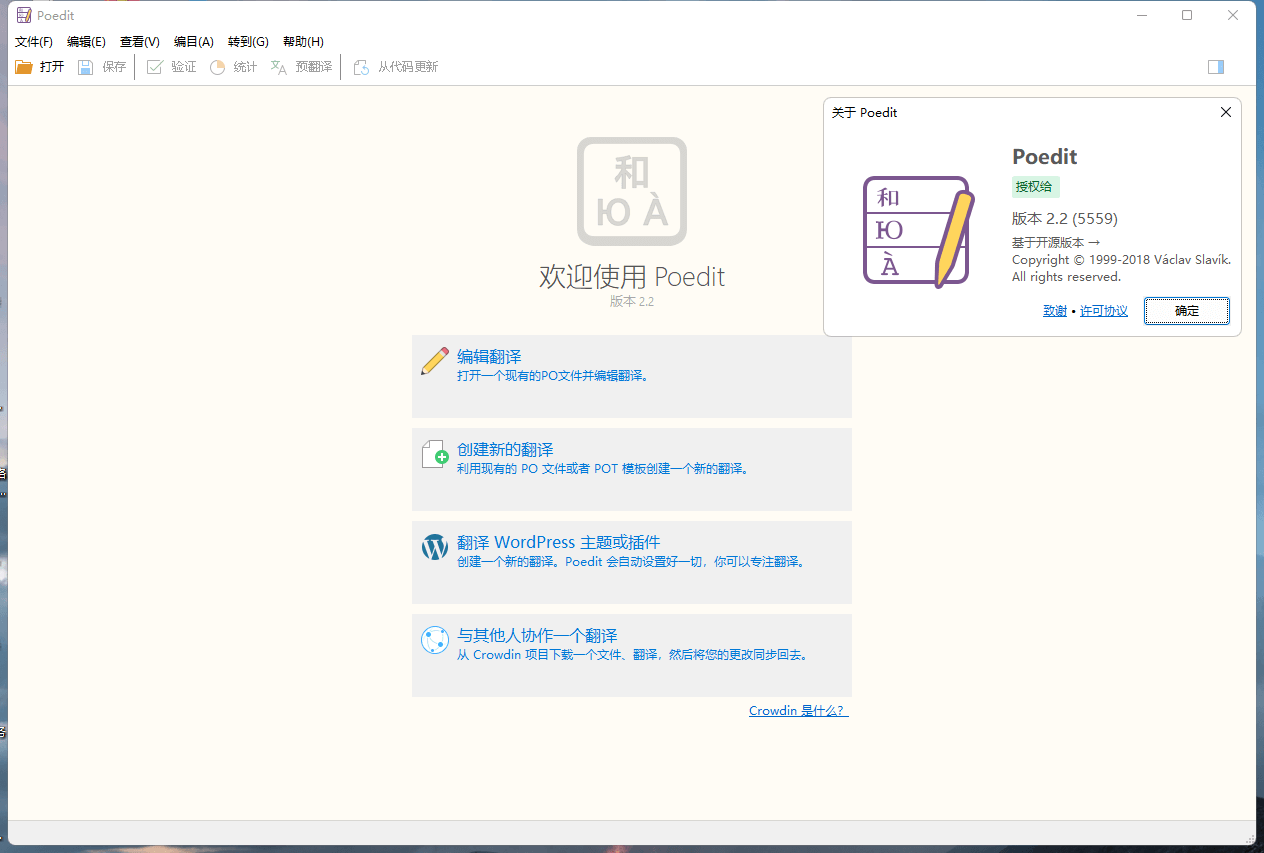The width and height of the screenshot is (1264, 853).
Task: Click the pencil icon beside 编辑翻译
Action: pyautogui.click(x=434, y=361)
